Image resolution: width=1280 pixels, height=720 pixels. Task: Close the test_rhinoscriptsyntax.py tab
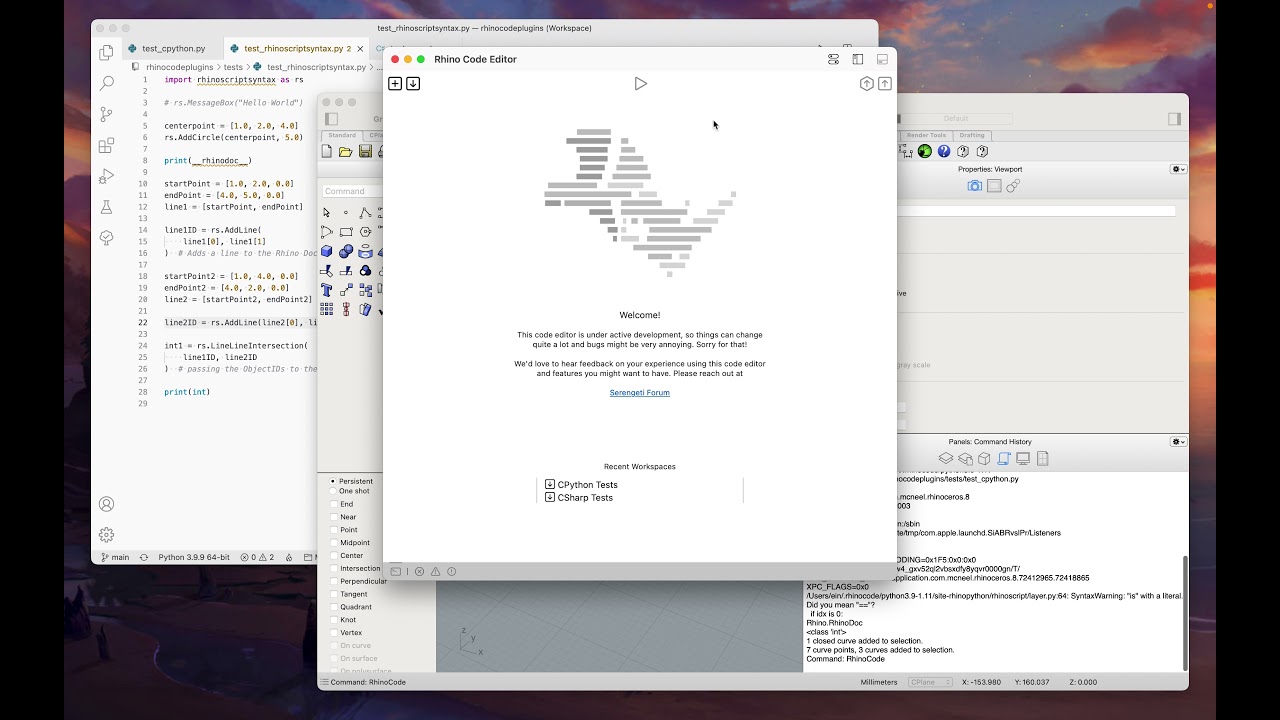[361, 48]
